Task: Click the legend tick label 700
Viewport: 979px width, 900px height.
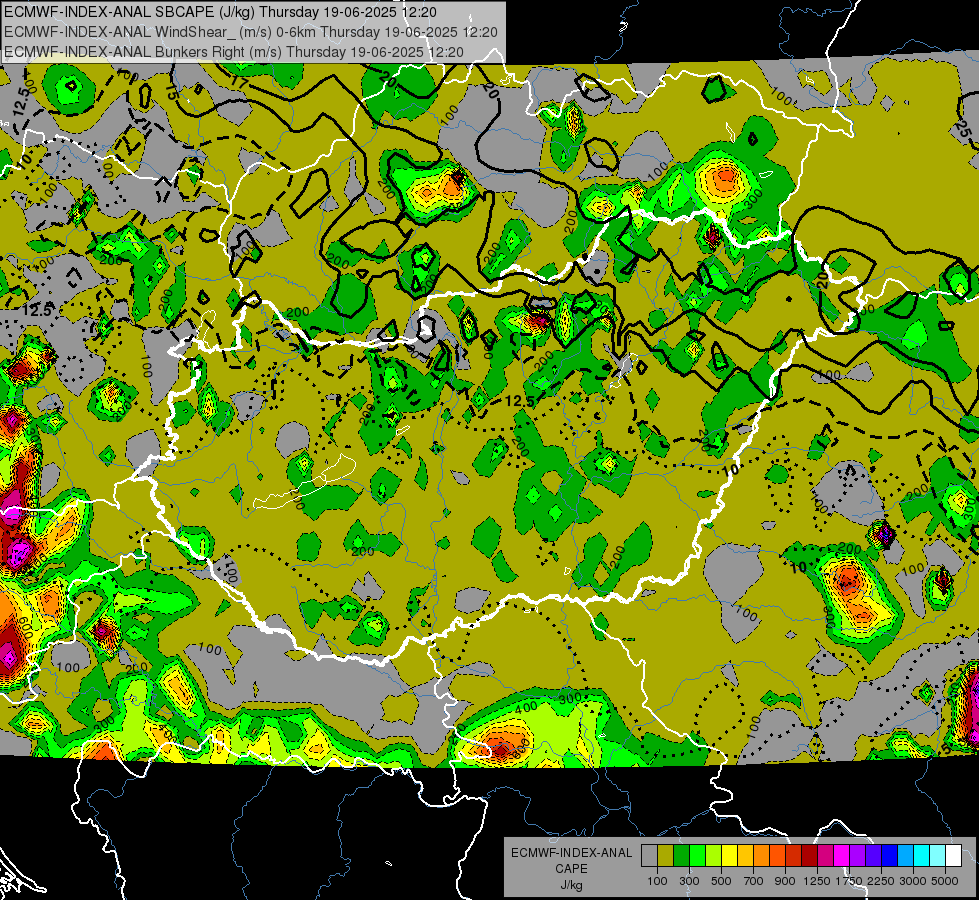Action: (x=754, y=881)
